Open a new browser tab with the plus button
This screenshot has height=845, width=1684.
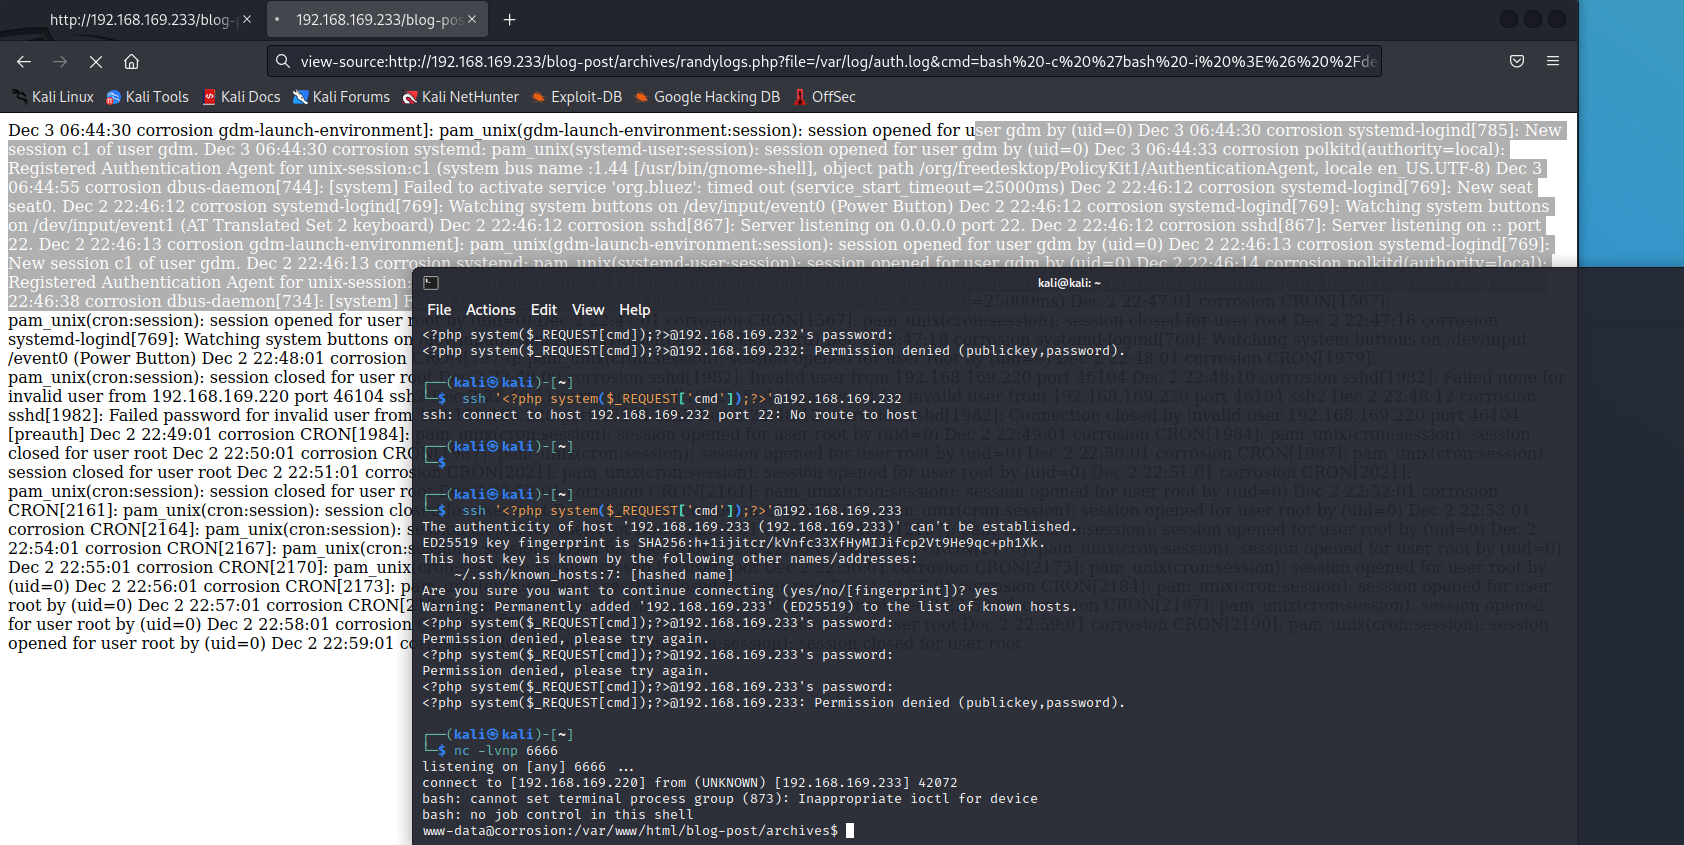pyautogui.click(x=509, y=19)
